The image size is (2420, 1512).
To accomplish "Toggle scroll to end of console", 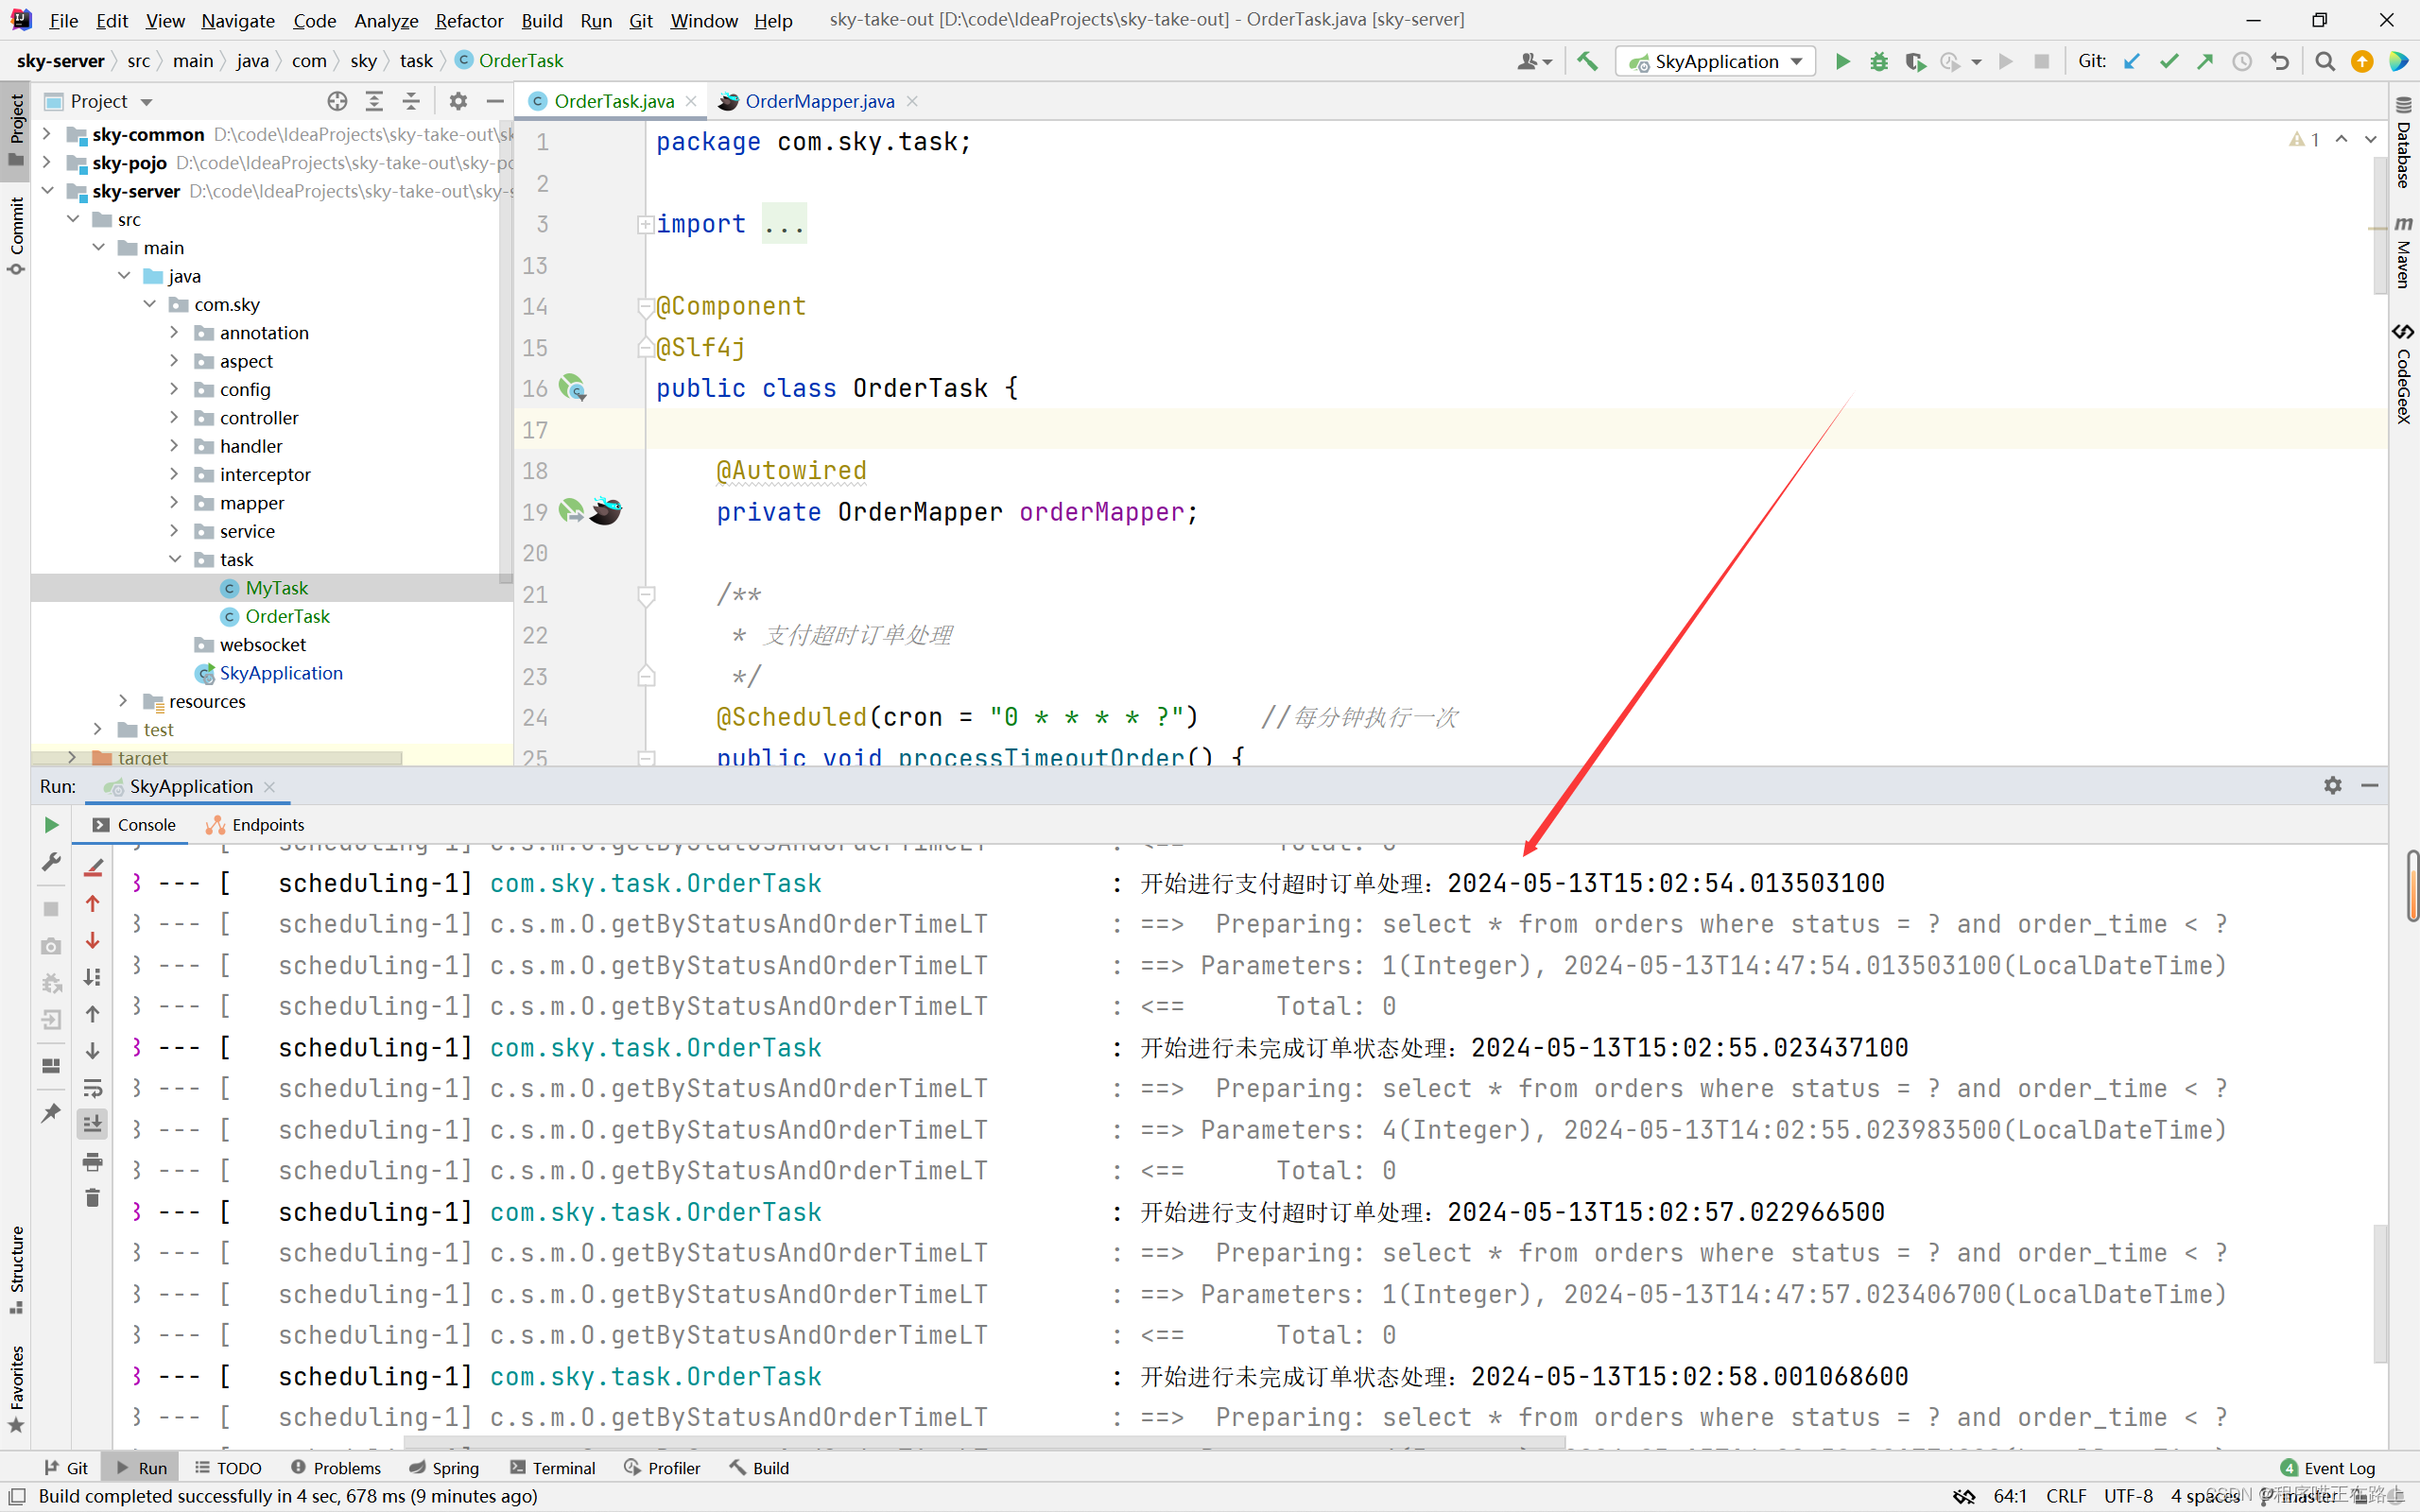I will (x=93, y=1124).
